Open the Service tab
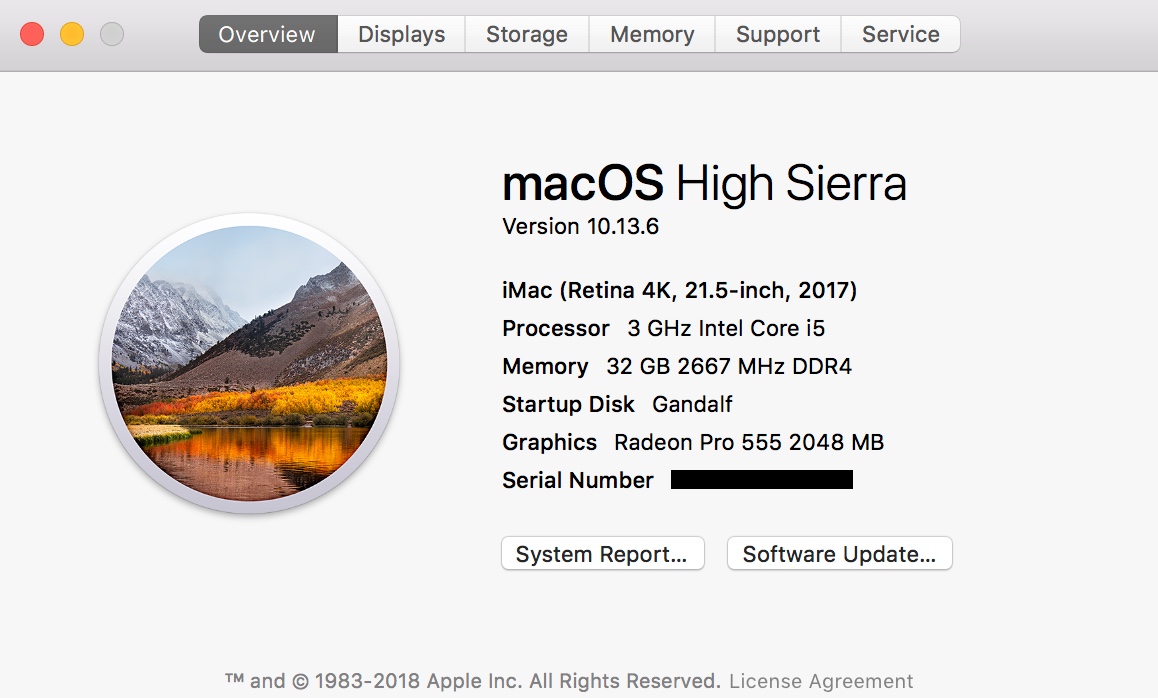Screen dimensions: 1158x698 [x=901, y=34]
